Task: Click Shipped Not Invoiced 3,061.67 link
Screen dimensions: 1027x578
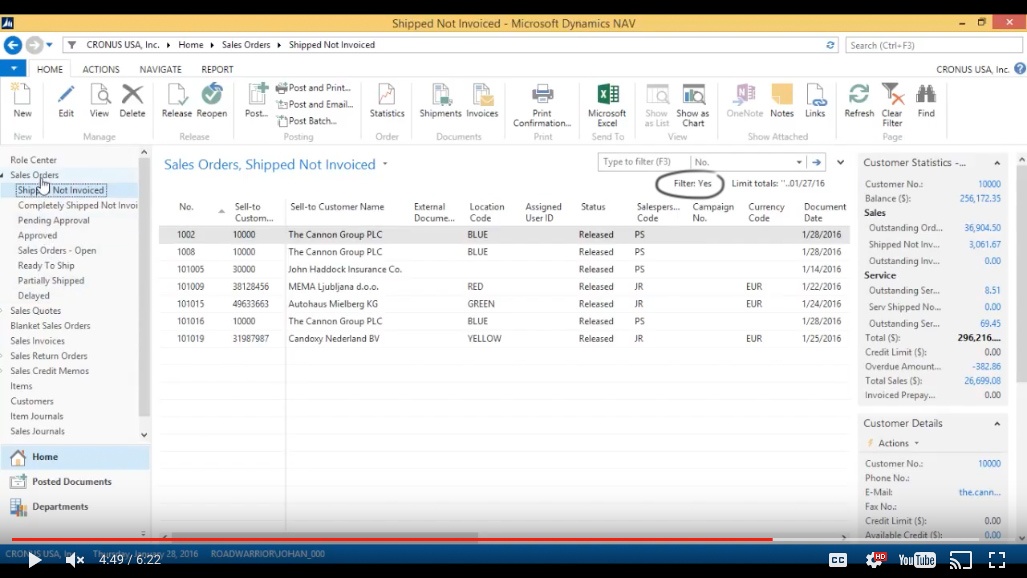Action: [984, 244]
